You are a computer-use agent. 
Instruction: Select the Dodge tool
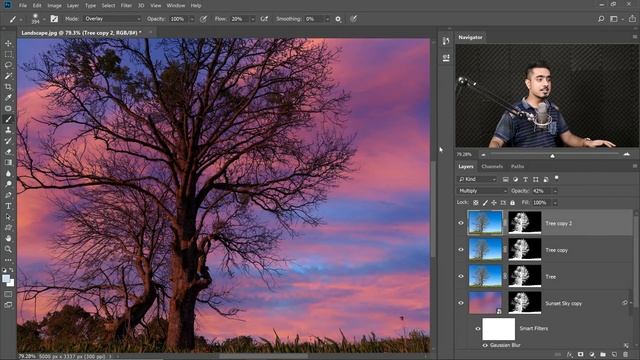tap(8, 184)
